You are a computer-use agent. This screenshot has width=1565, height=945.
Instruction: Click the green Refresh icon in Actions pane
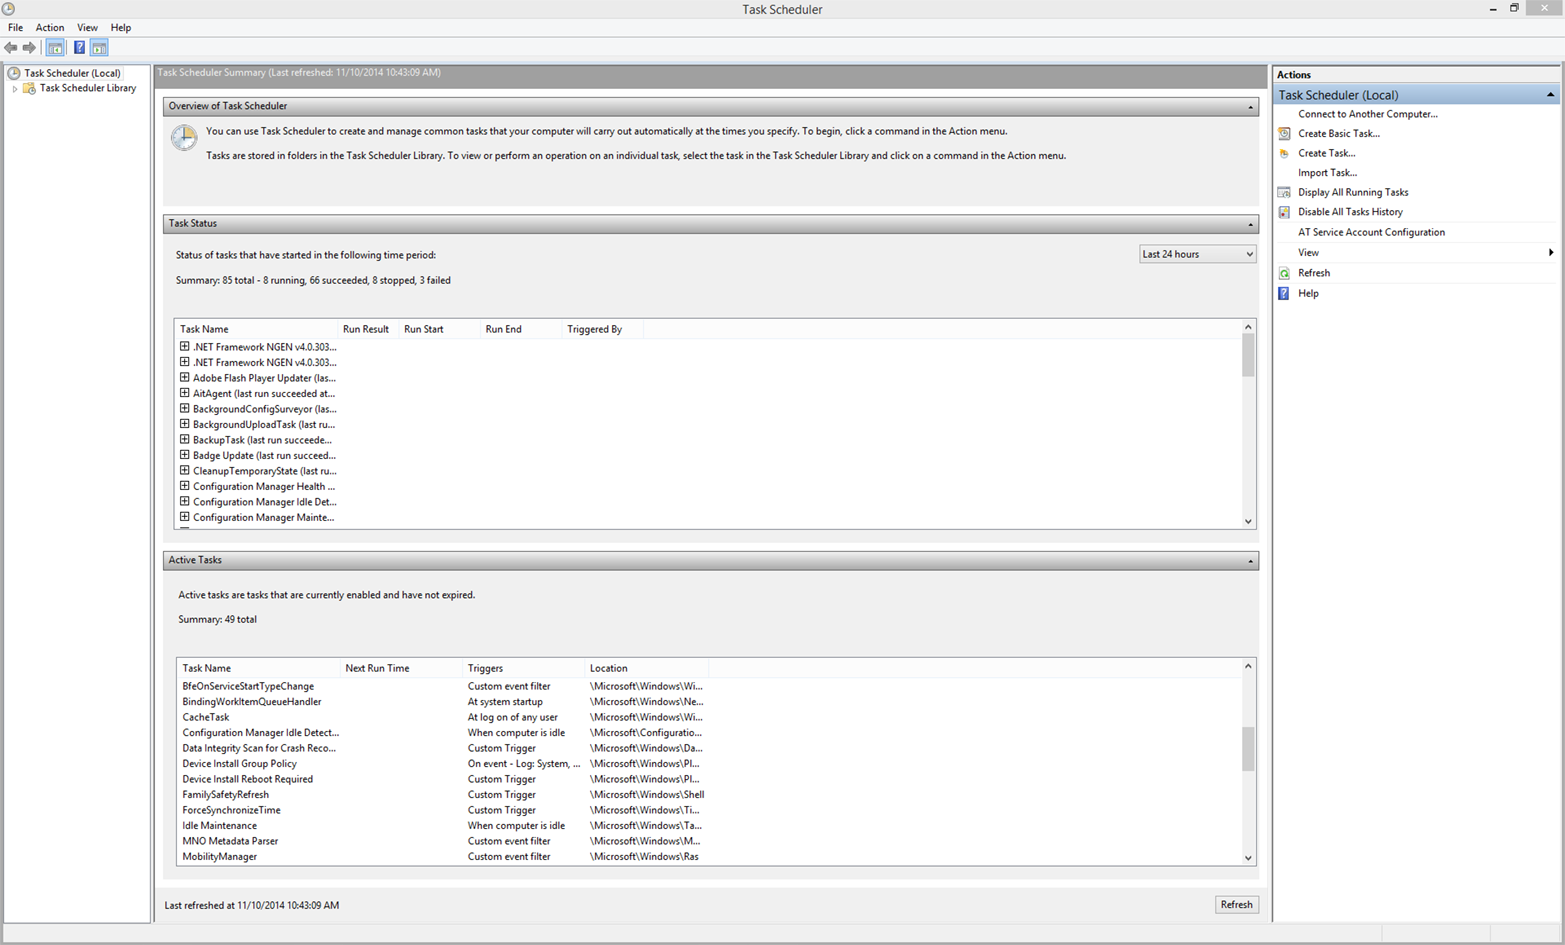[x=1283, y=272]
